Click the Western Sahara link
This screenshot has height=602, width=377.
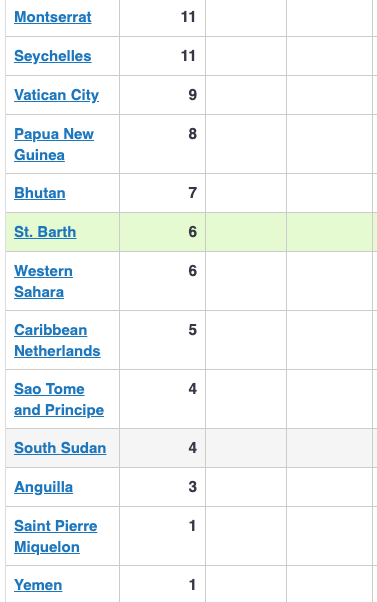(43, 281)
